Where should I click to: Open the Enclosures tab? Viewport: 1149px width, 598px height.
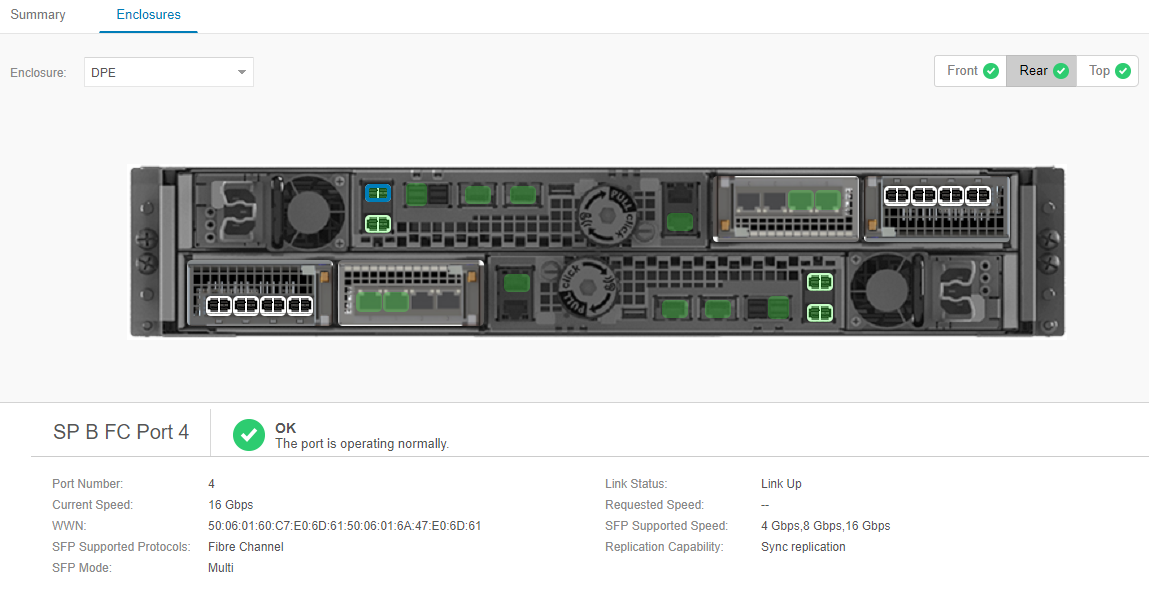pos(149,15)
